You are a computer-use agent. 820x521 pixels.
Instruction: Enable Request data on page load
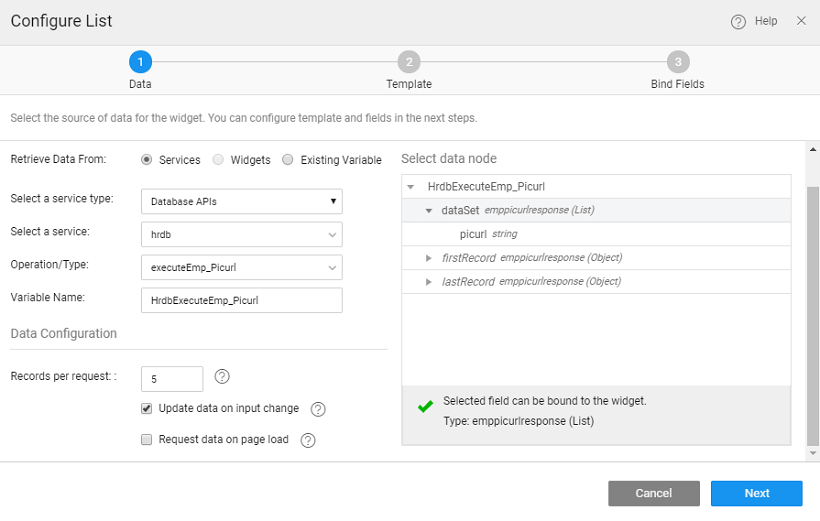tap(147, 439)
